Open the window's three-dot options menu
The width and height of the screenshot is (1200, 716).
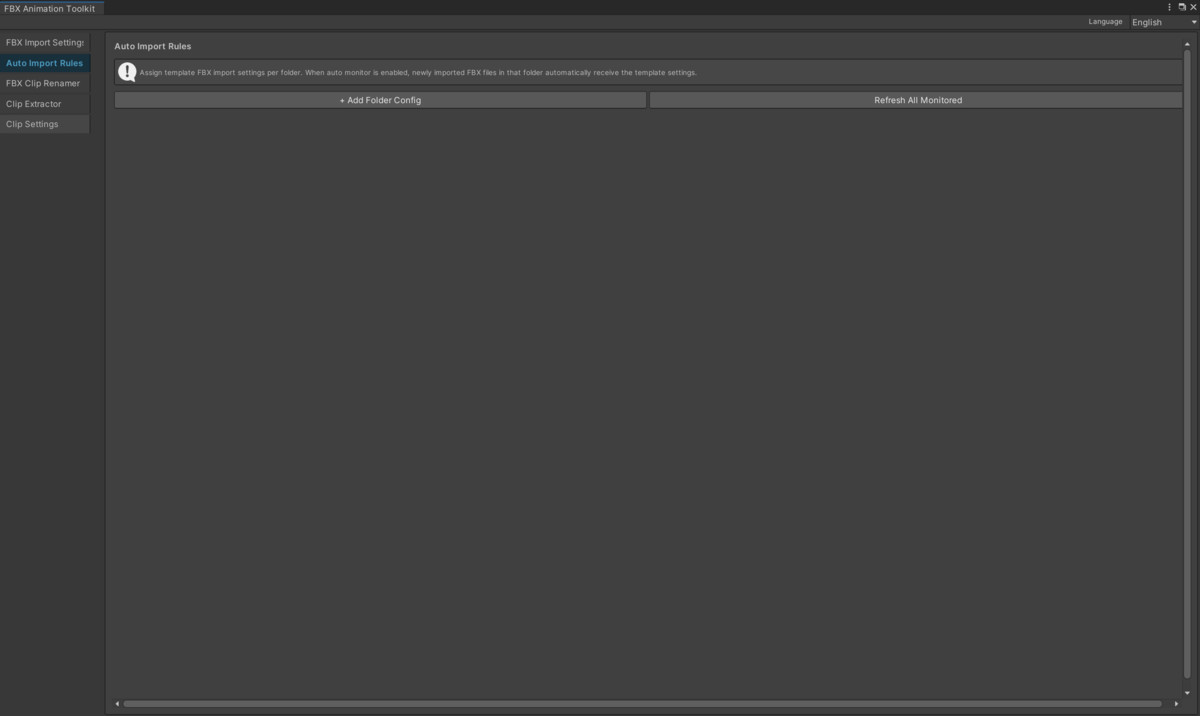pyautogui.click(x=1169, y=7)
